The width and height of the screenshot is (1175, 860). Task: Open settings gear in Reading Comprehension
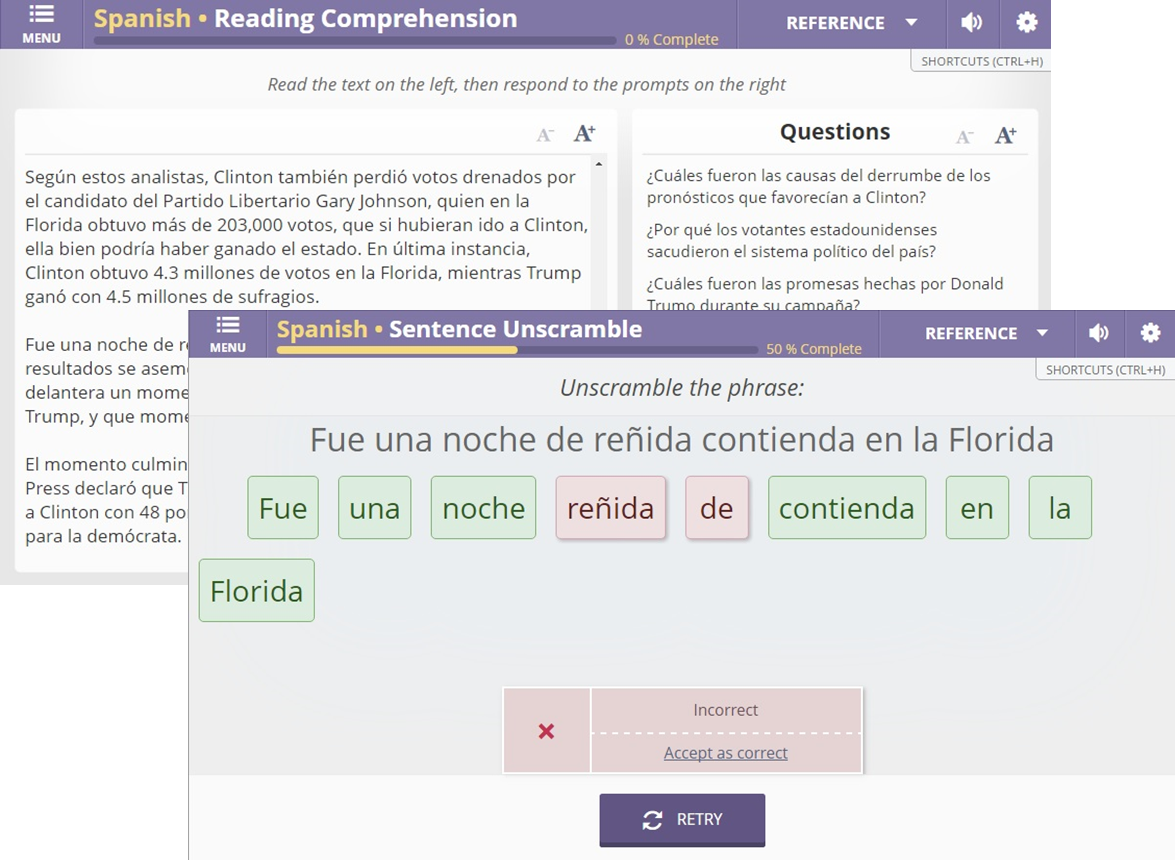point(1027,22)
